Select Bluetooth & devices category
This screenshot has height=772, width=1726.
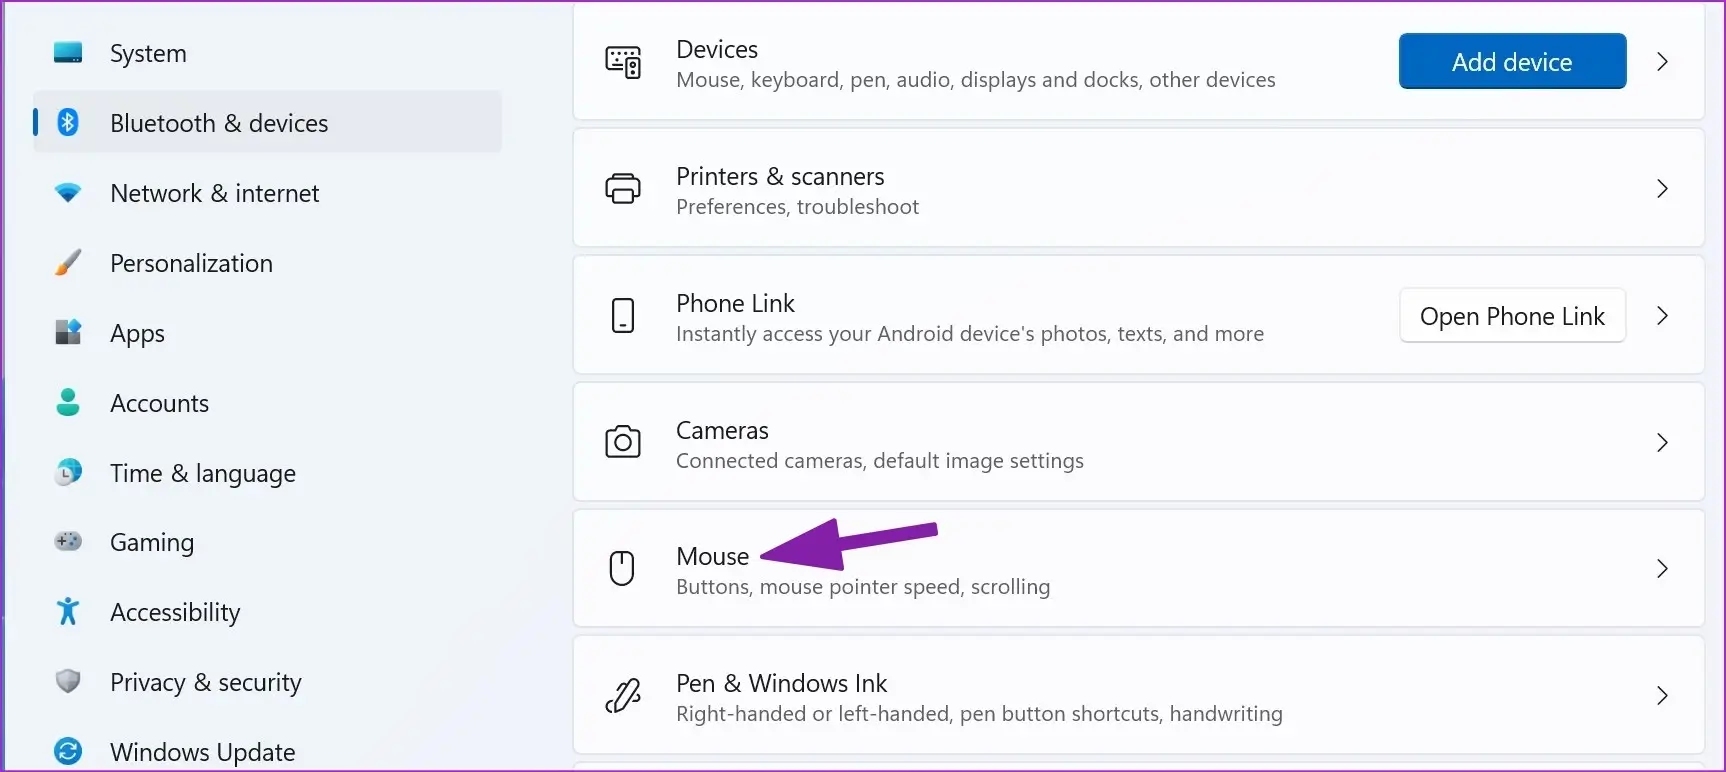[x=267, y=122]
